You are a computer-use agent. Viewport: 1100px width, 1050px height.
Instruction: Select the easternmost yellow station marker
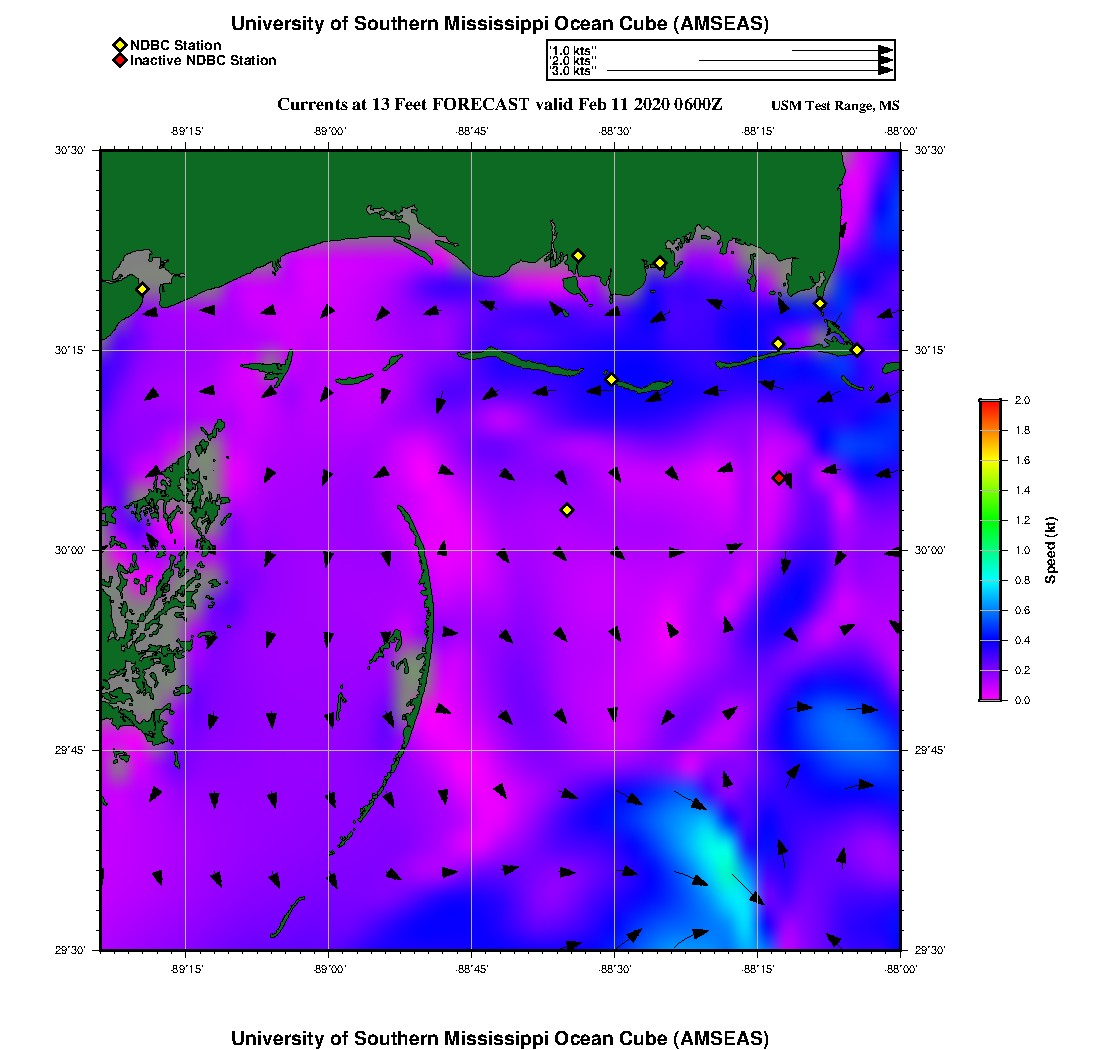(x=857, y=349)
